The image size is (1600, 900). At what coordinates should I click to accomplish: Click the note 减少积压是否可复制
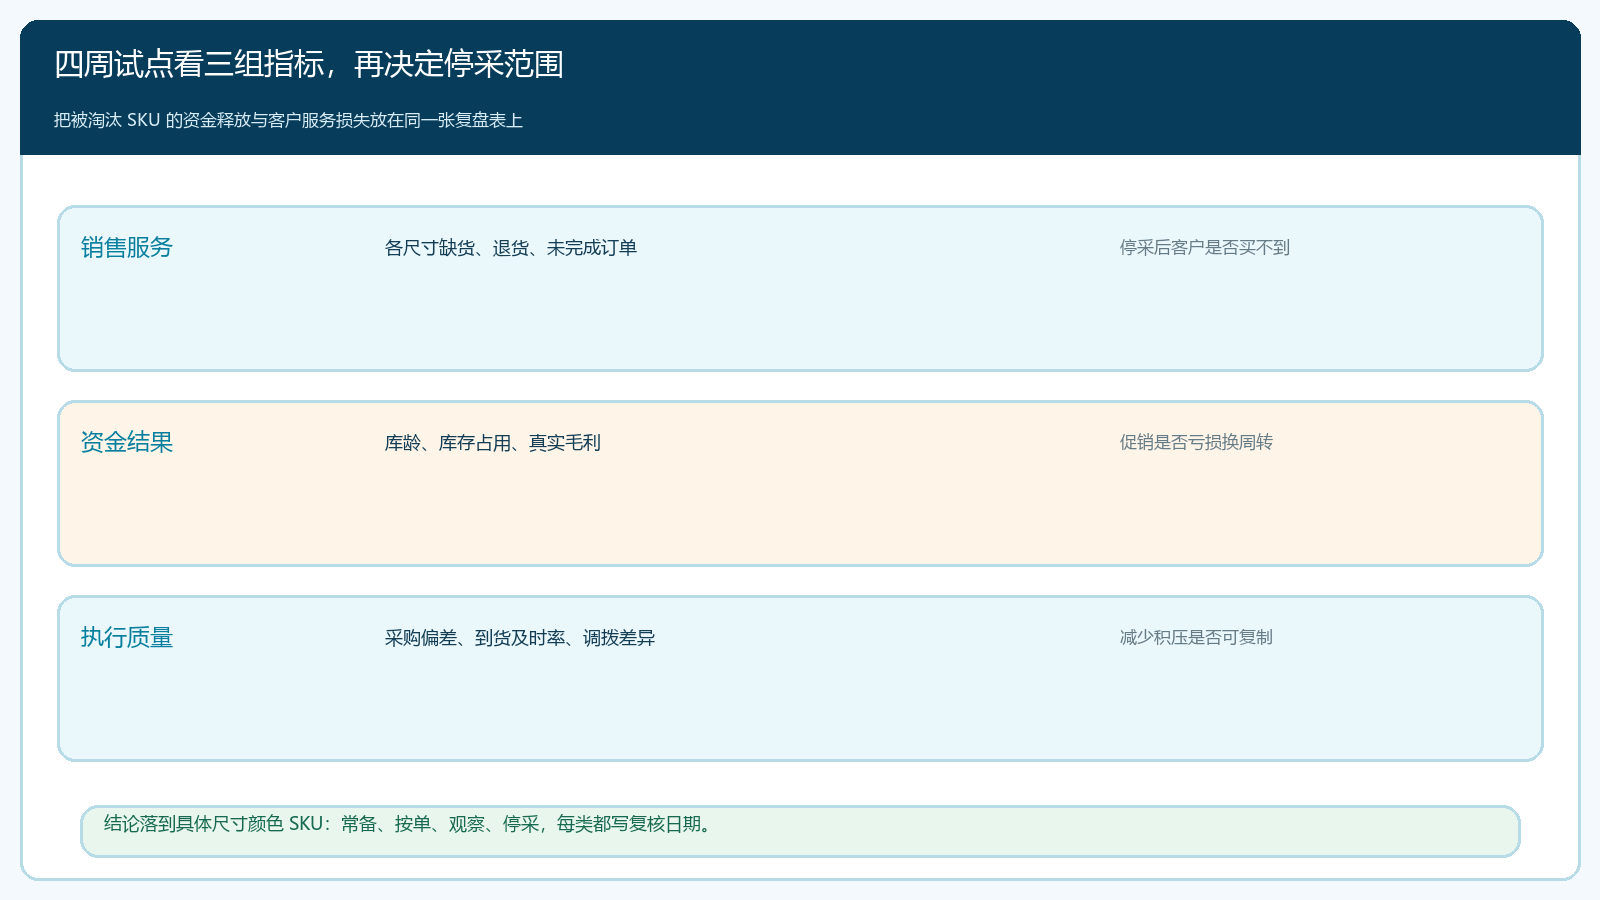1196,637
